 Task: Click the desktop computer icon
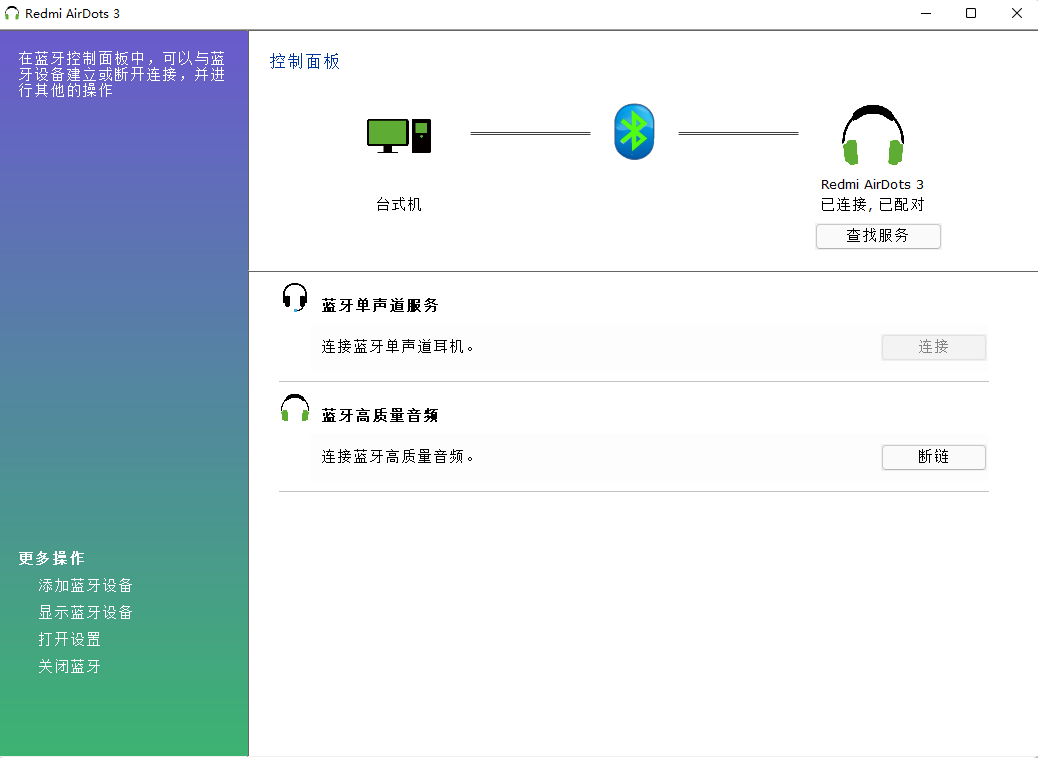(x=399, y=136)
